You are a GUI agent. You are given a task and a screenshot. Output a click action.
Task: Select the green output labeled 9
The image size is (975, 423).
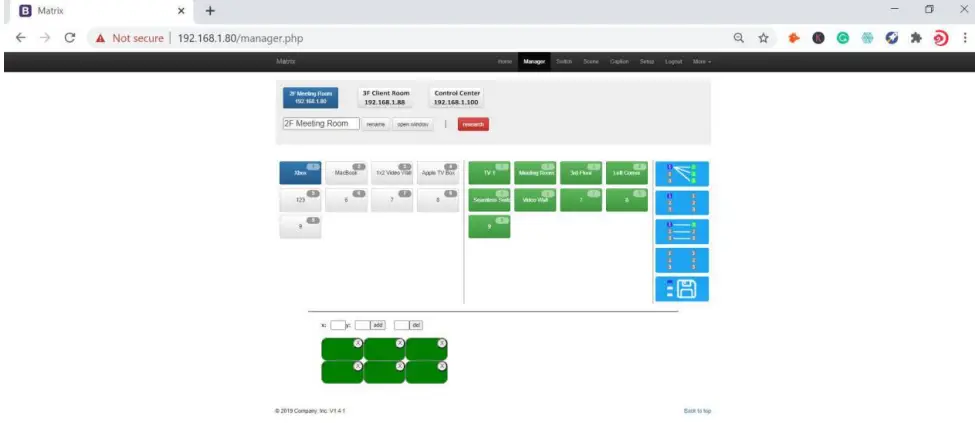pyautogui.click(x=489, y=227)
